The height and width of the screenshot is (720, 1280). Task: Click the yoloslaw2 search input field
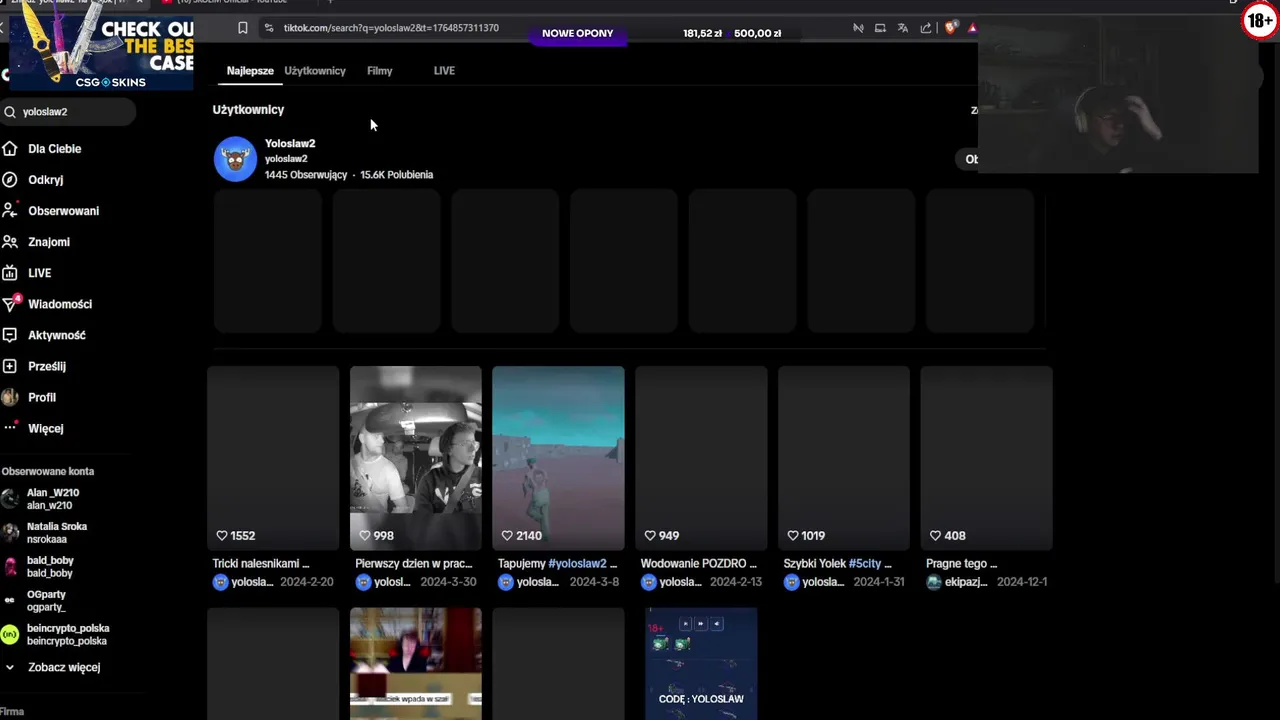(67, 112)
